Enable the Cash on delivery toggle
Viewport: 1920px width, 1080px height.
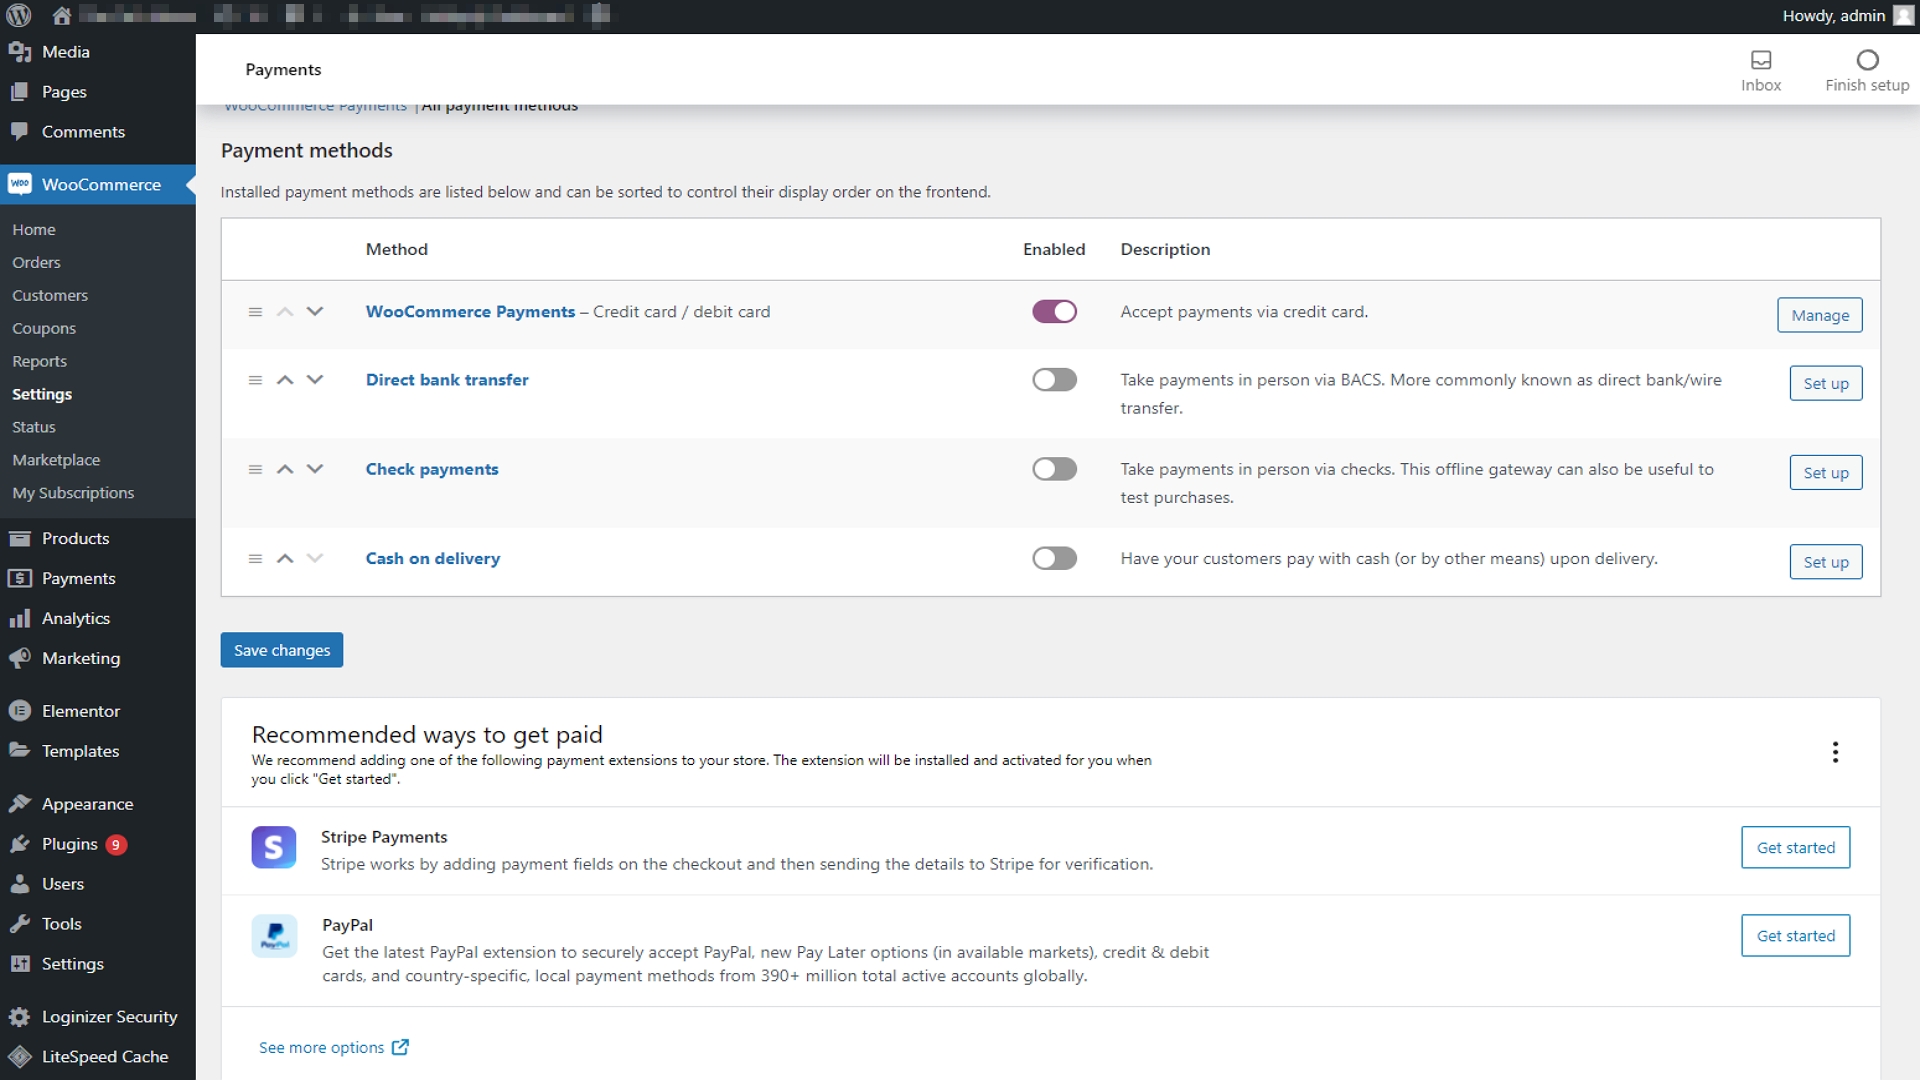pos(1054,558)
